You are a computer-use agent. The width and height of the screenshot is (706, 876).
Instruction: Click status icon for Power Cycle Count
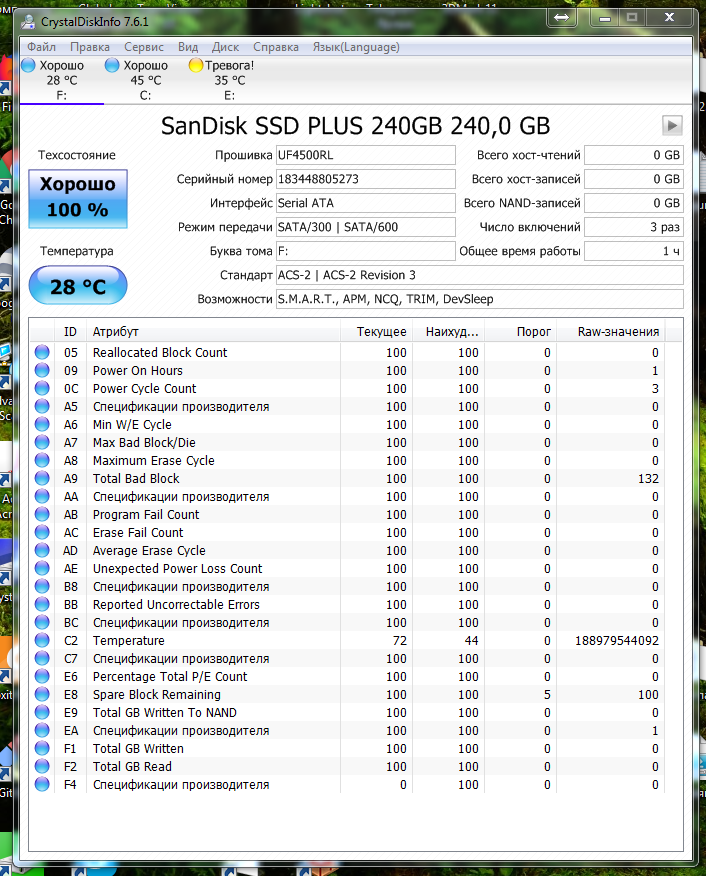(42, 388)
